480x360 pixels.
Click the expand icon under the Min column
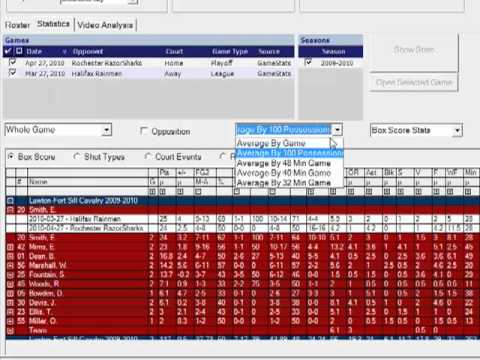click(x=468, y=192)
